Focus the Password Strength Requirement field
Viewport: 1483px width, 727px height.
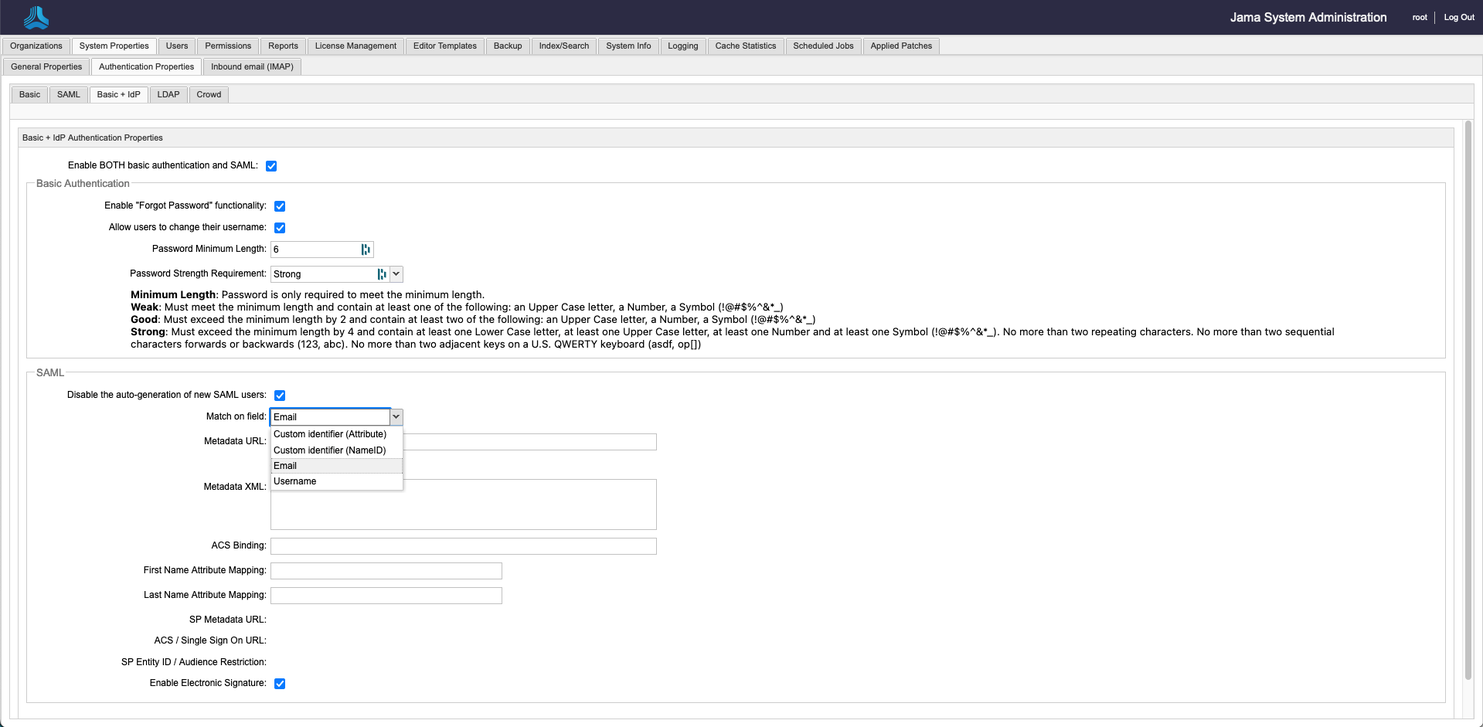click(x=329, y=273)
